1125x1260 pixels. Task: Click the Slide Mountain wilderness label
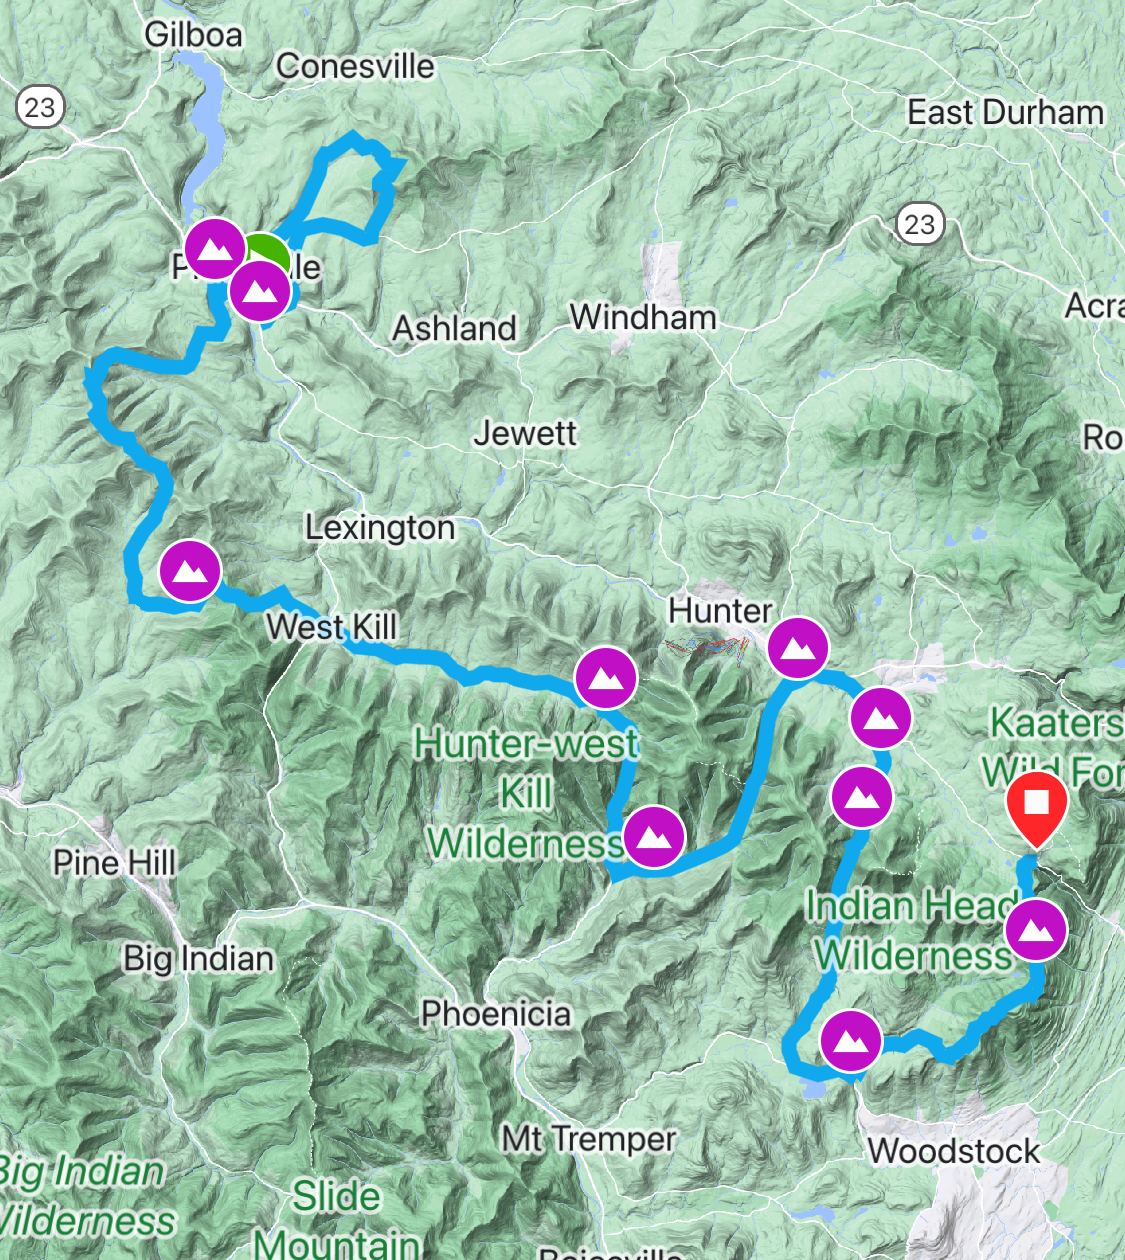[336, 1220]
